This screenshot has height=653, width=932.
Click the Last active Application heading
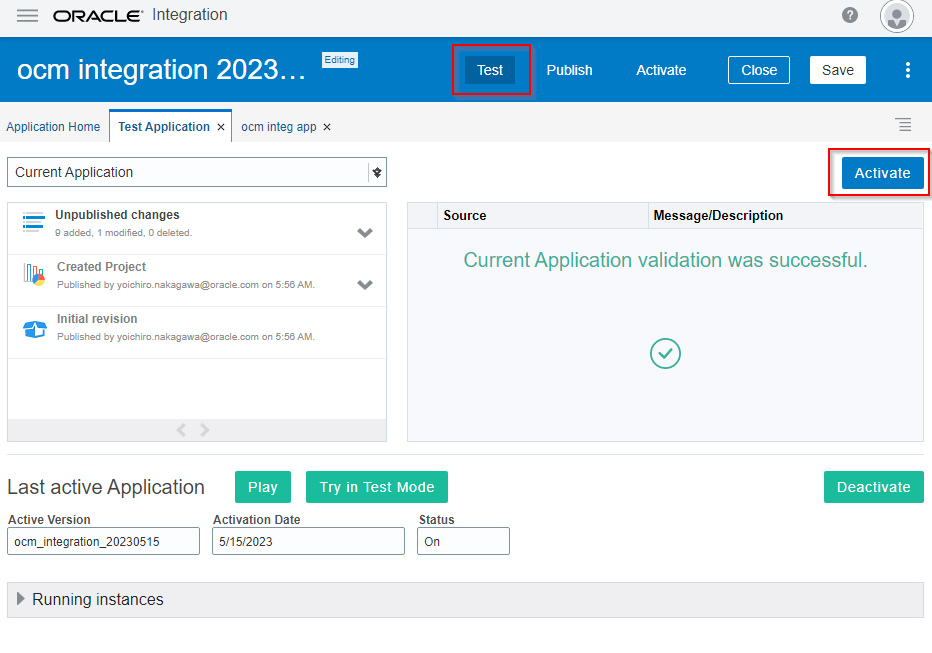point(106,487)
